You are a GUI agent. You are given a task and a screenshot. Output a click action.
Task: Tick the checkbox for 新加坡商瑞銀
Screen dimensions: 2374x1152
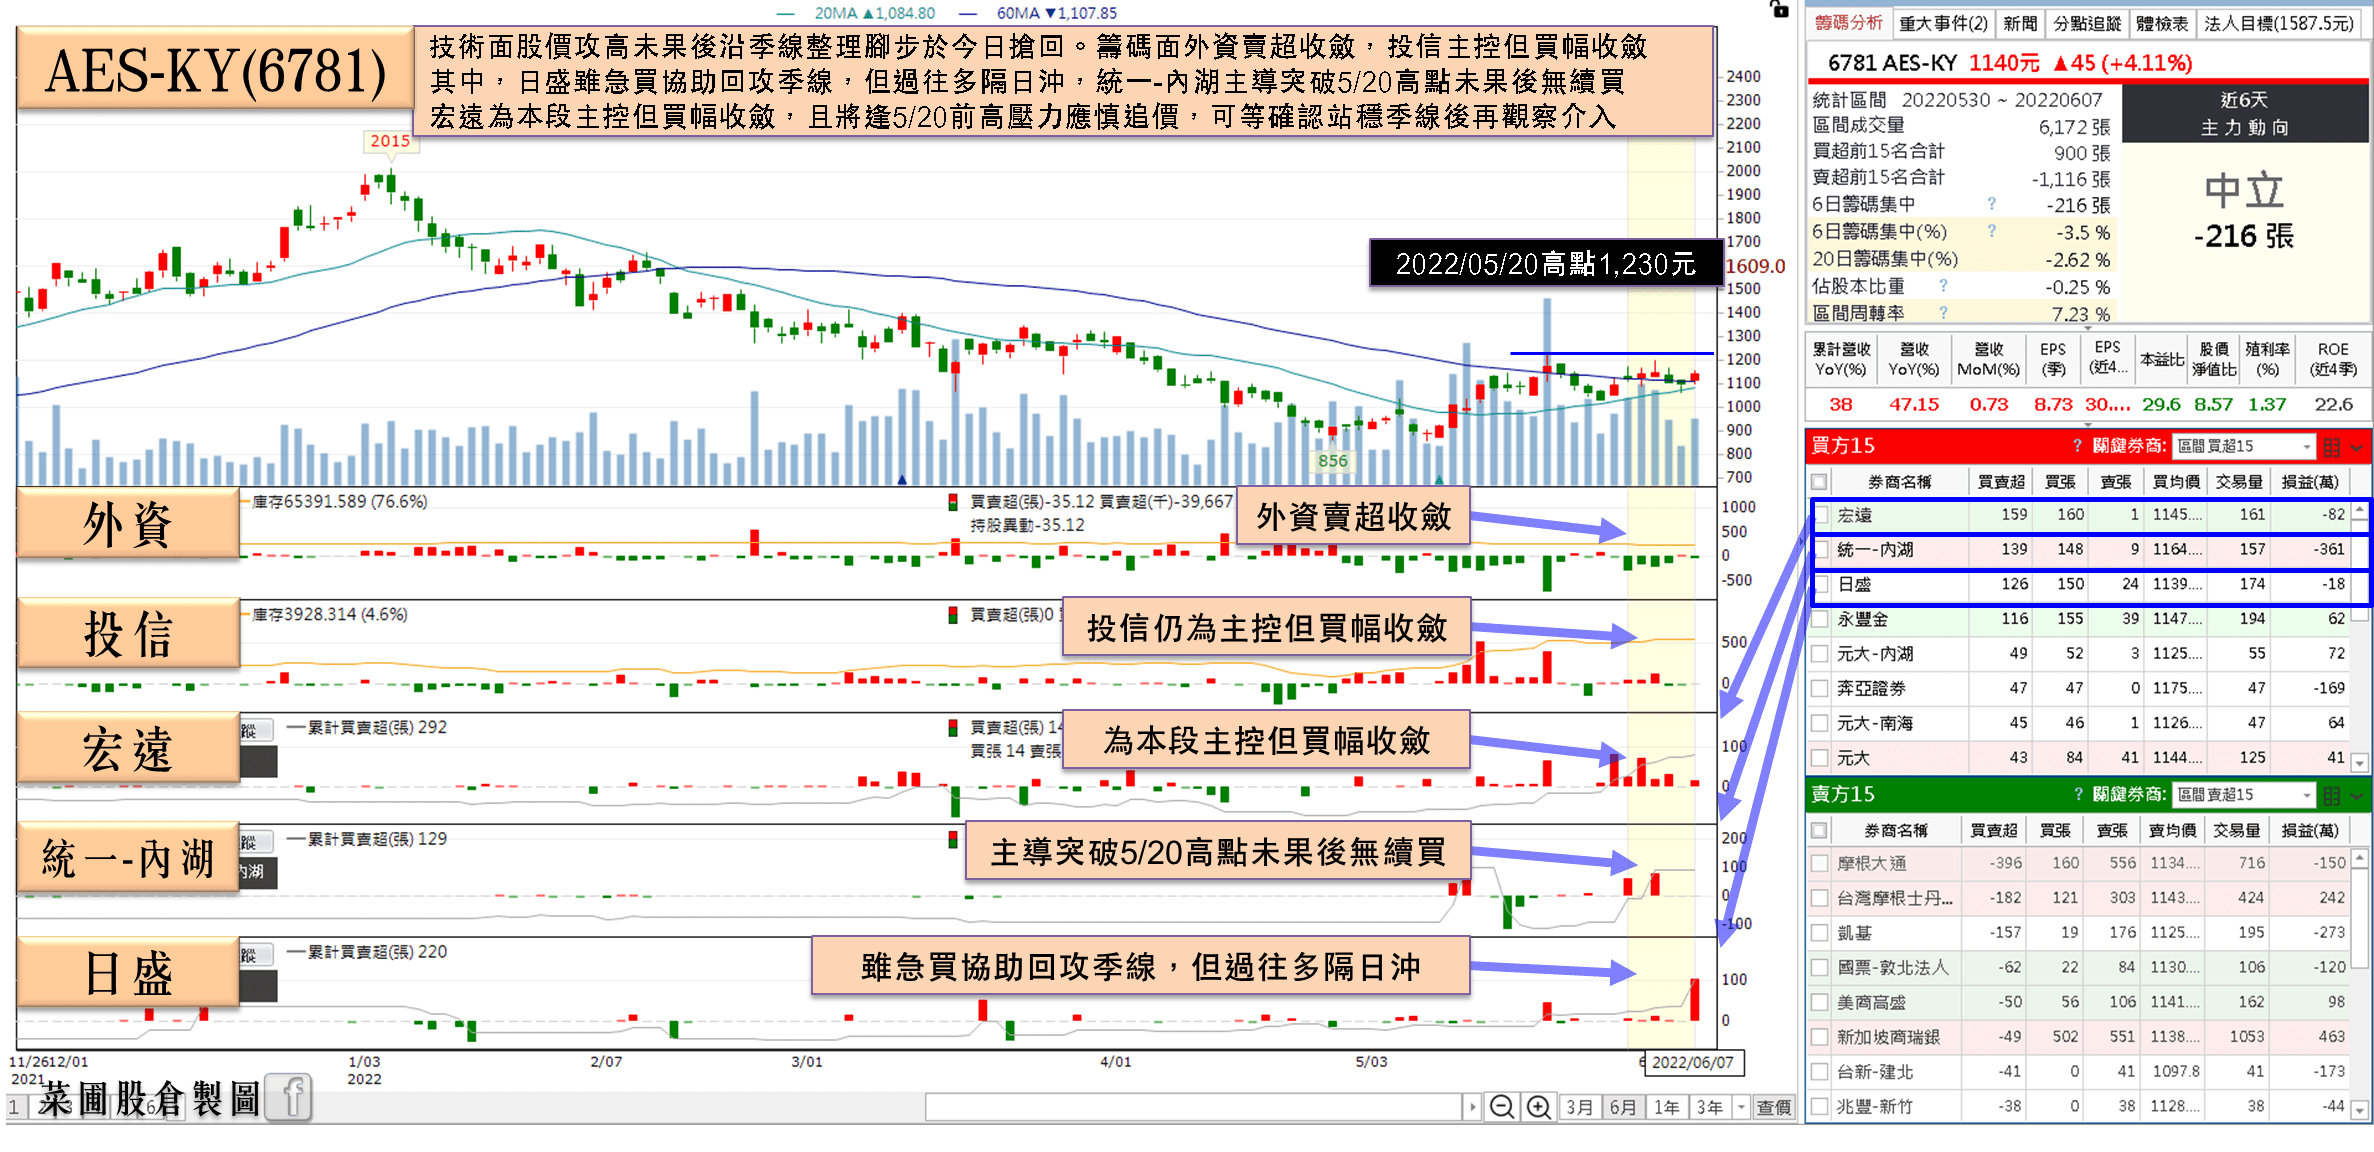pyautogui.click(x=1820, y=1037)
